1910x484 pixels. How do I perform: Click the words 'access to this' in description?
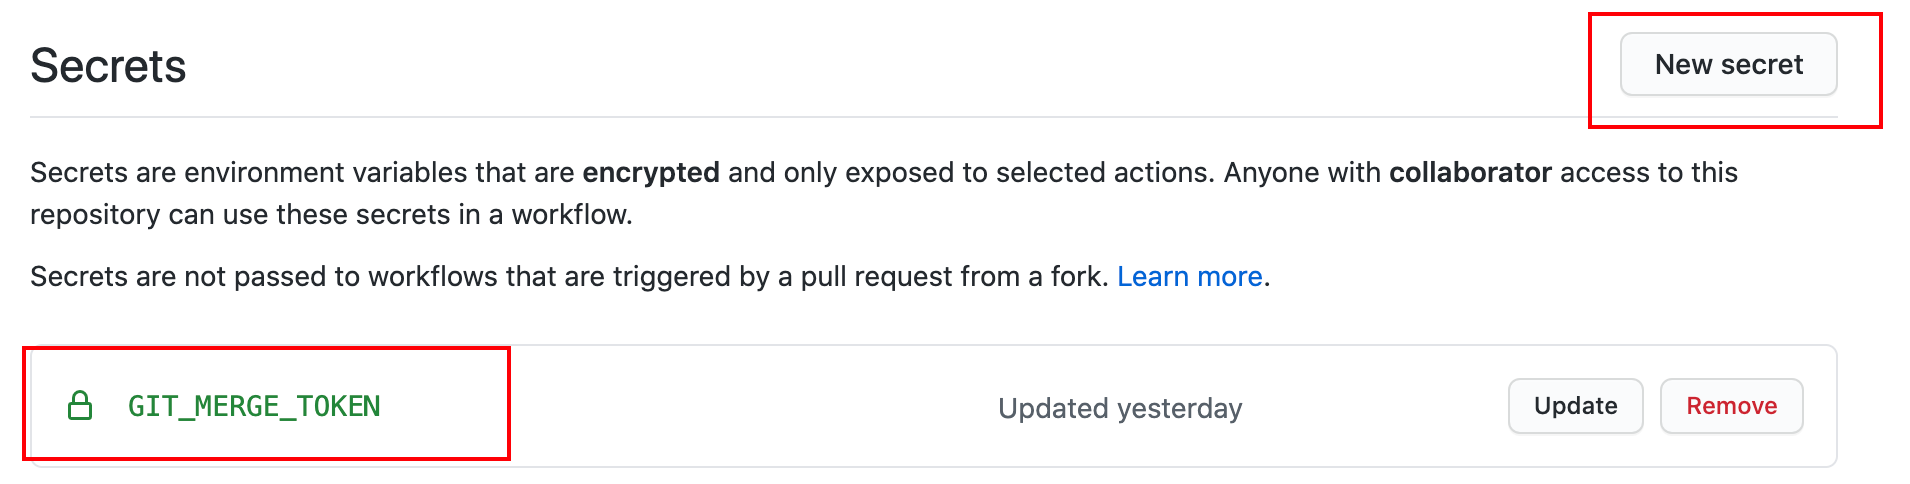[1648, 172]
